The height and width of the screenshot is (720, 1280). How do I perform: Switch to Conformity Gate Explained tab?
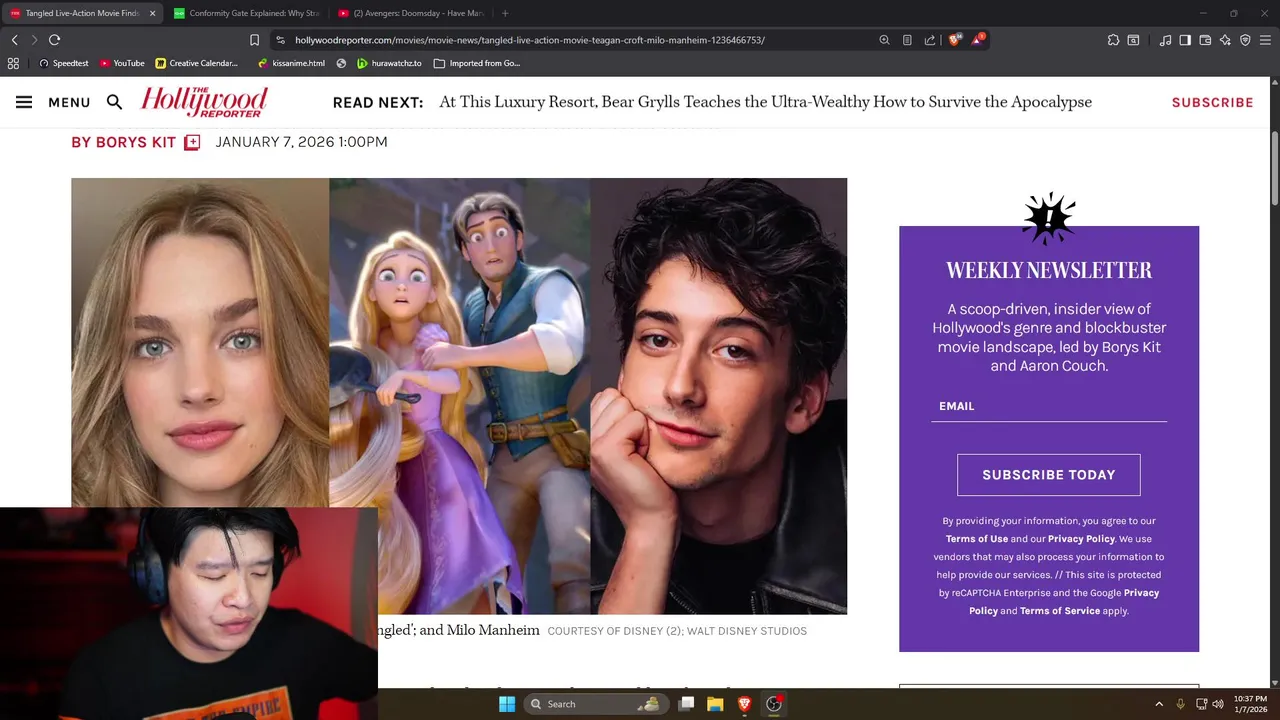[246, 13]
